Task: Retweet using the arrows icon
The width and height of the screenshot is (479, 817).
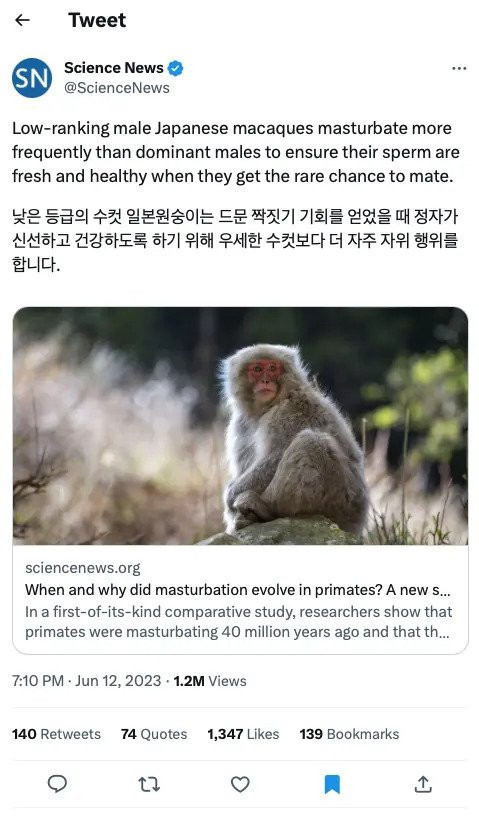Action: (x=149, y=784)
